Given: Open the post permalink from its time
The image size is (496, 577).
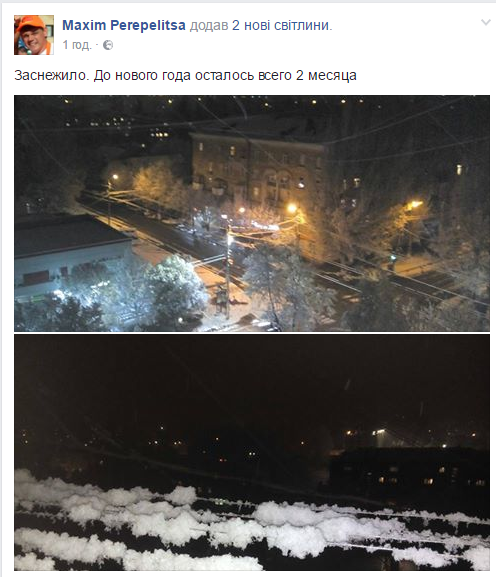Looking at the screenshot, I should click(77, 45).
